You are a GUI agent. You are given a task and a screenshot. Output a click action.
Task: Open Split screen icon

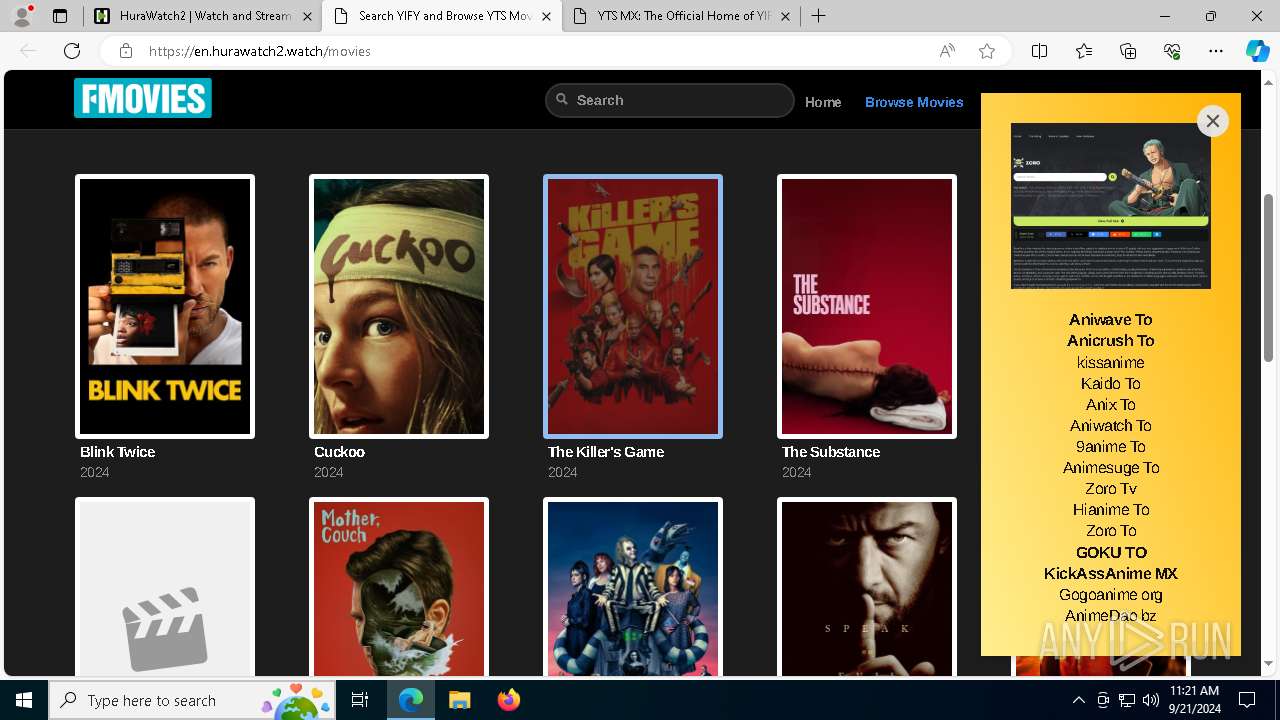point(1039,51)
